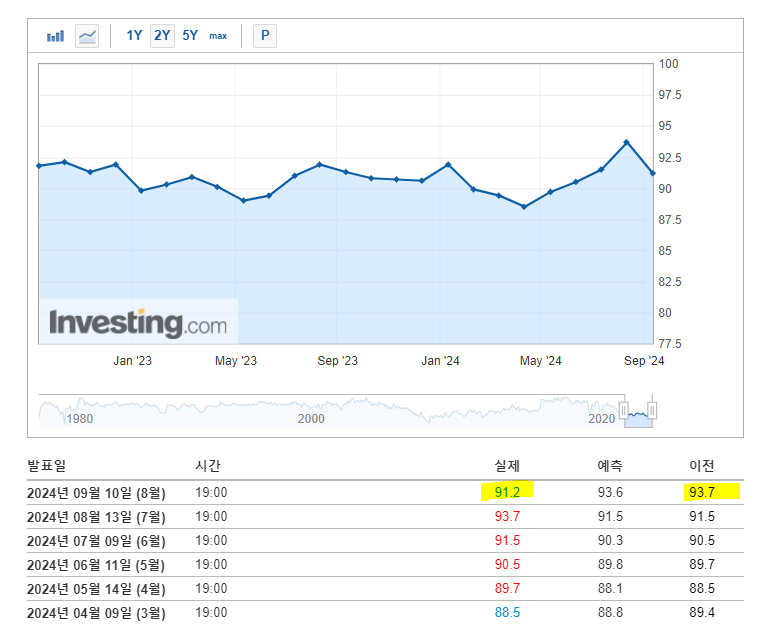759x639 pixels.
Task: Click the highlighted previous value 93.7
Action: pyautogui.click(x=701, y=492)
